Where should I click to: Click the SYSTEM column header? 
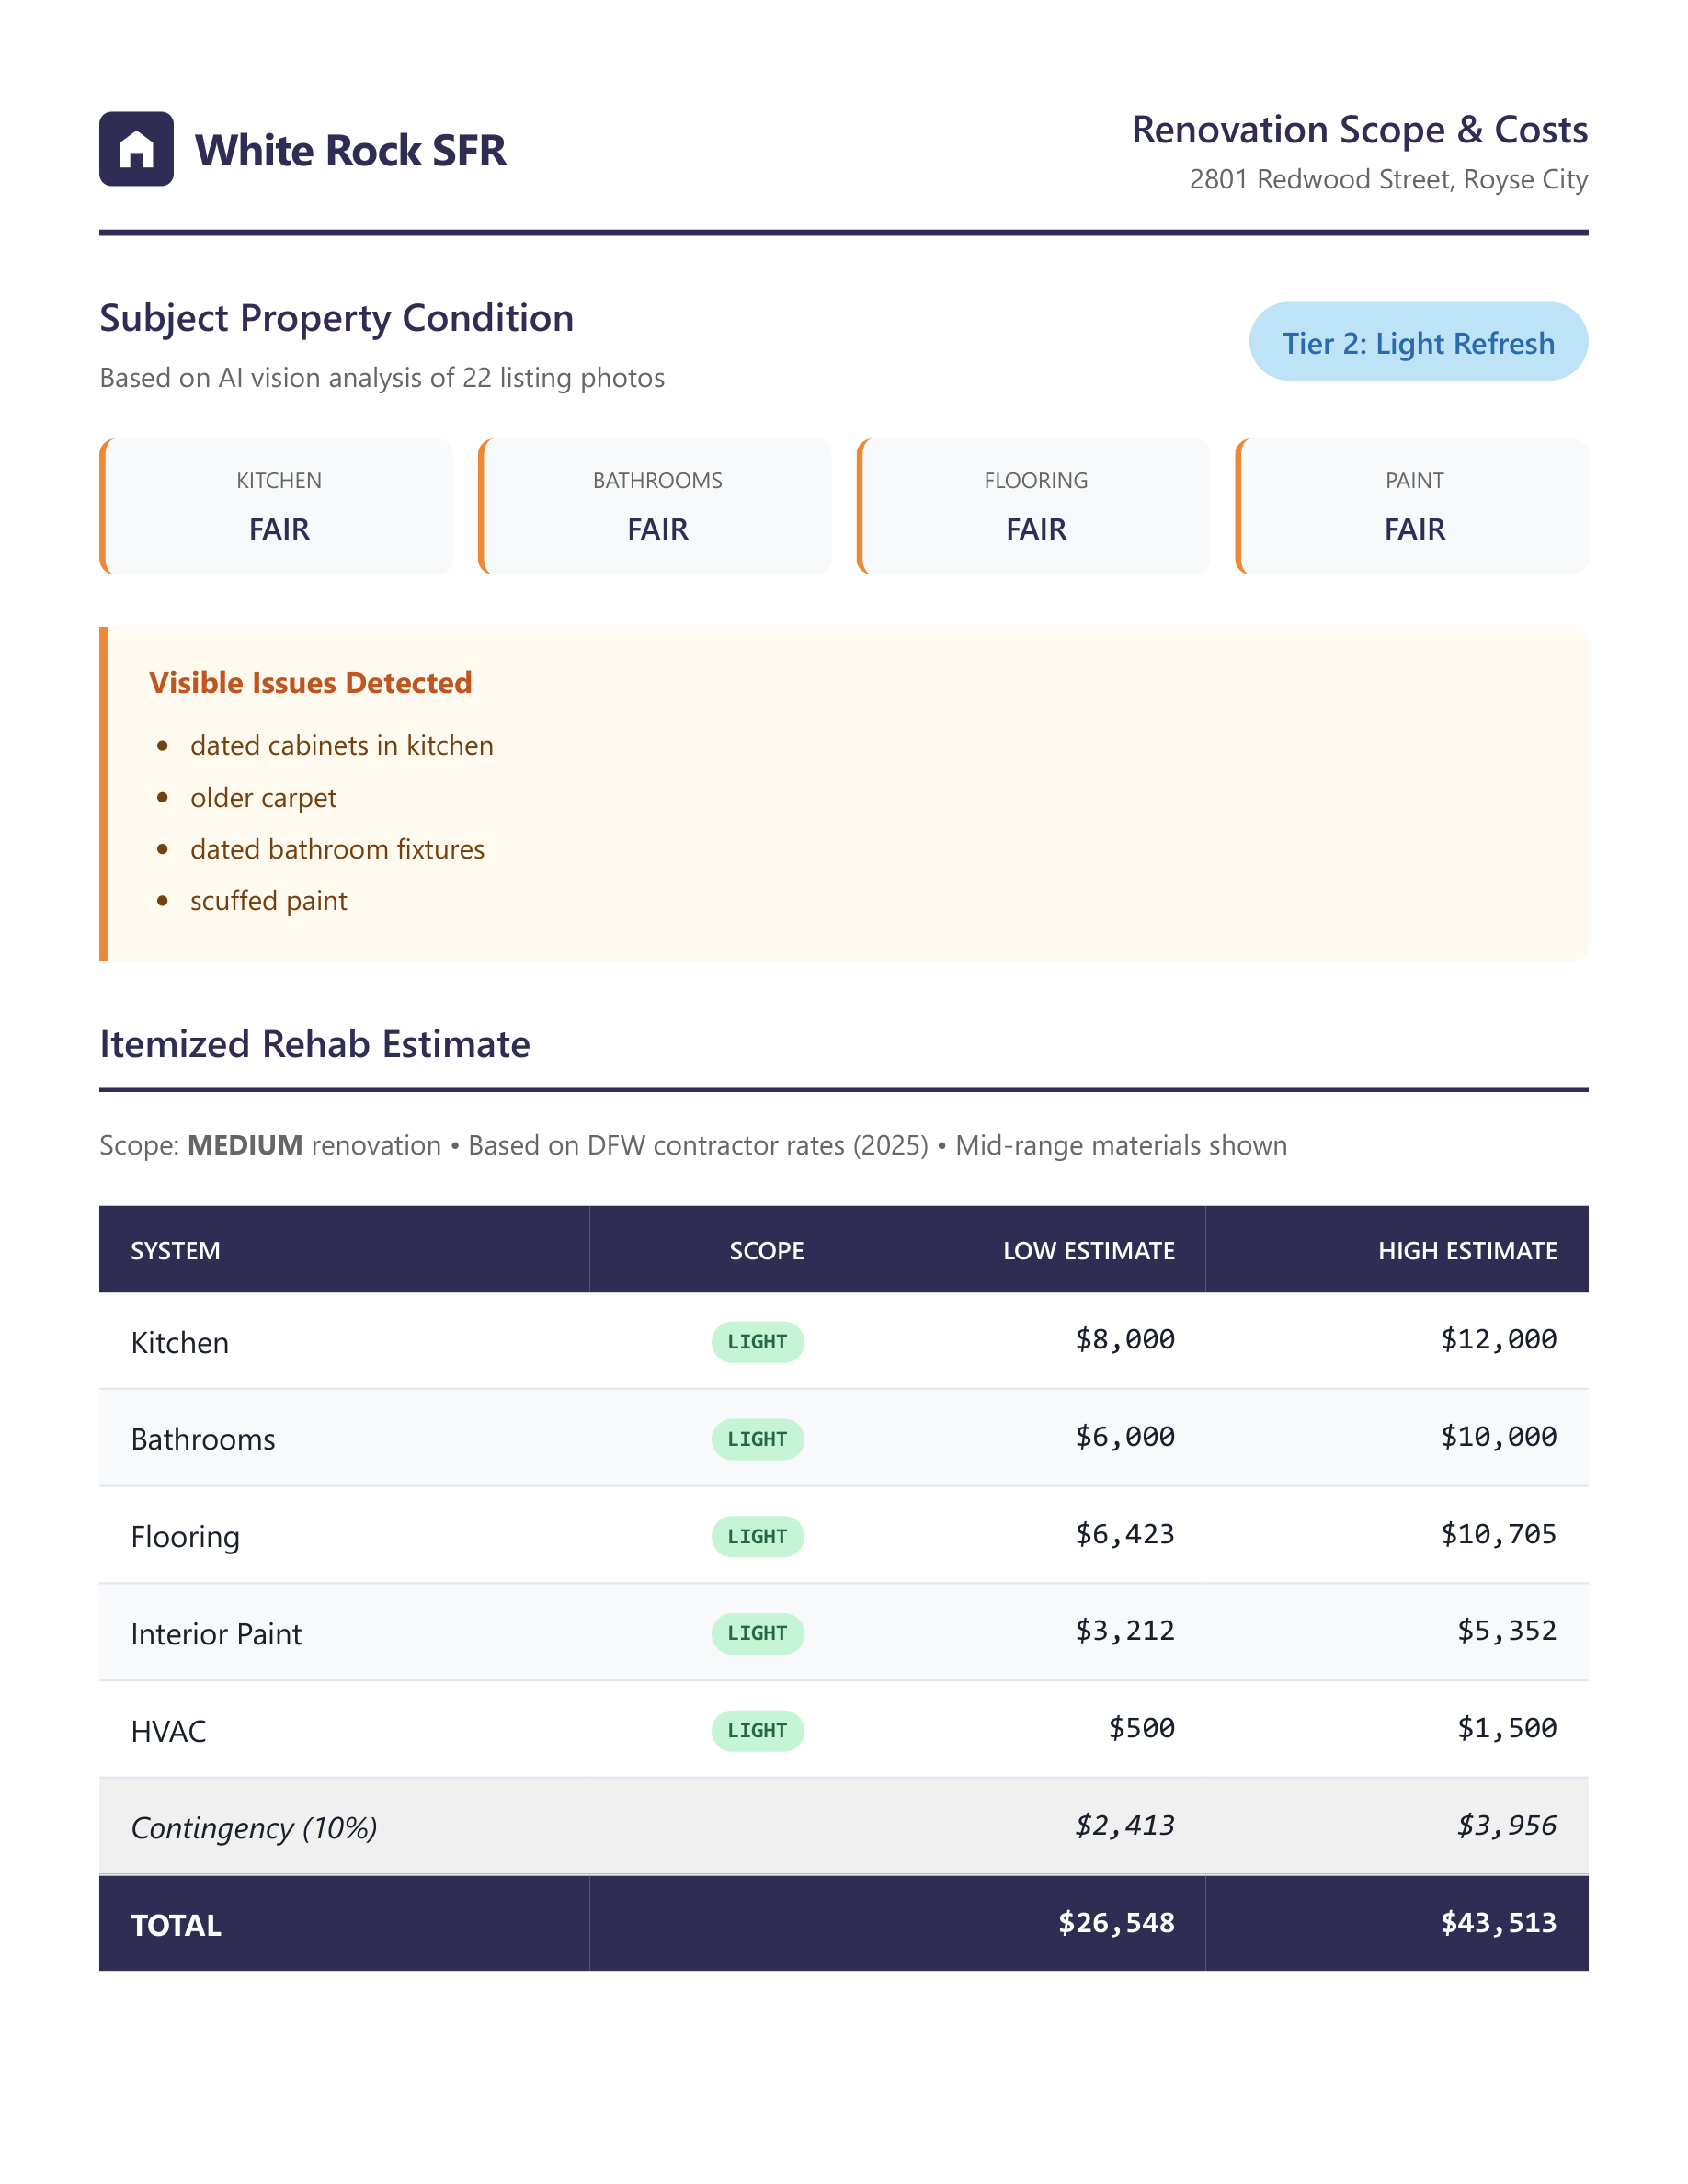click(x=176, y=1250)
